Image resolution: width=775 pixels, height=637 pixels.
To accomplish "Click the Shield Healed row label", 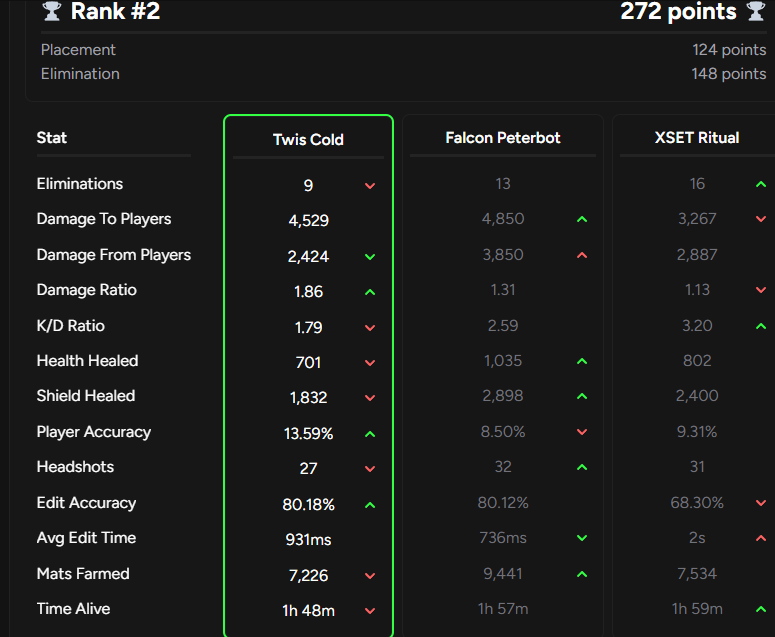I will pyautogui.click(x=86, y=396).
